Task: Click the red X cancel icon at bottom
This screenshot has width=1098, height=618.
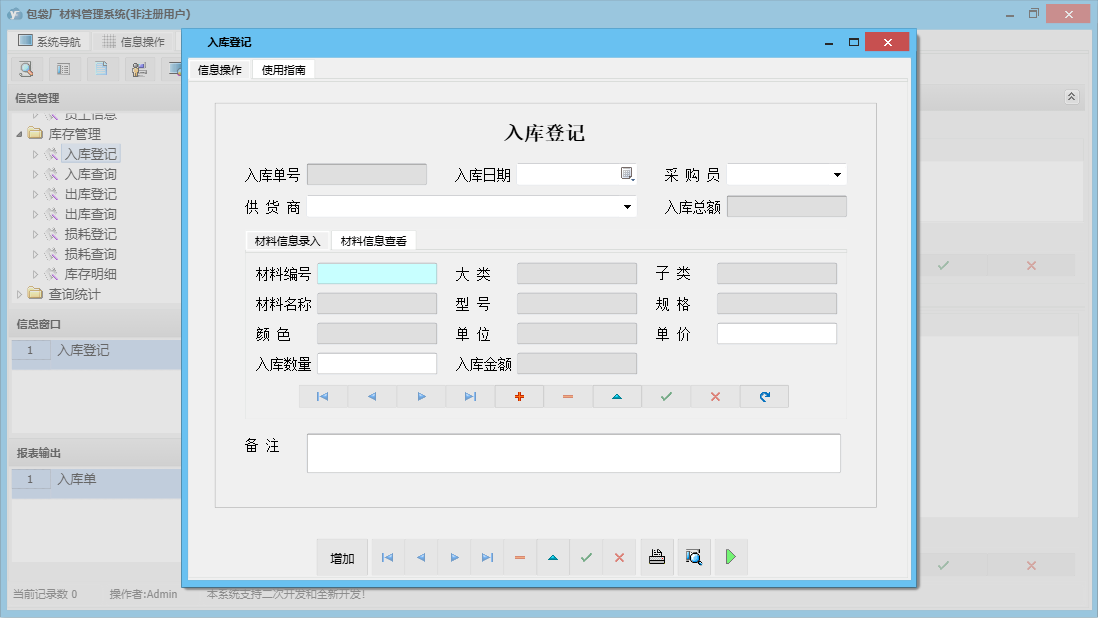Action: coord(619,557)
